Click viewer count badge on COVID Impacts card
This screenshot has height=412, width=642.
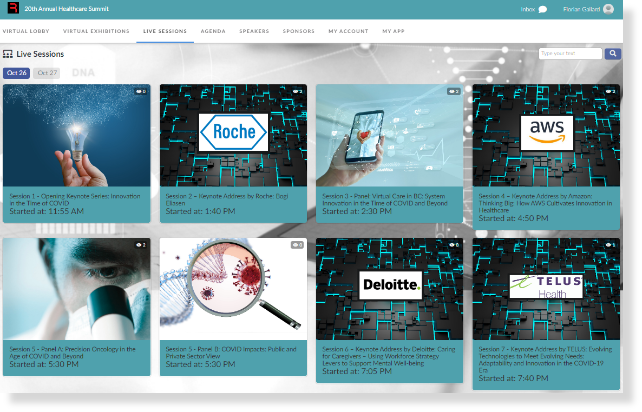coord(298,245)
